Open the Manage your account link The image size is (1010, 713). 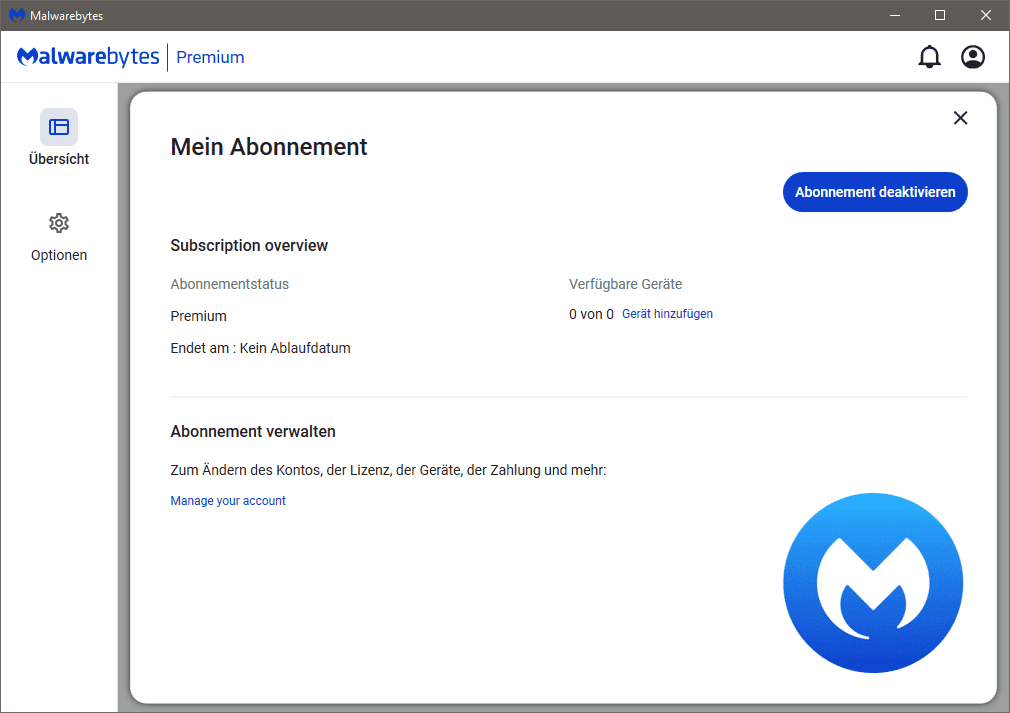coord(227,500)
